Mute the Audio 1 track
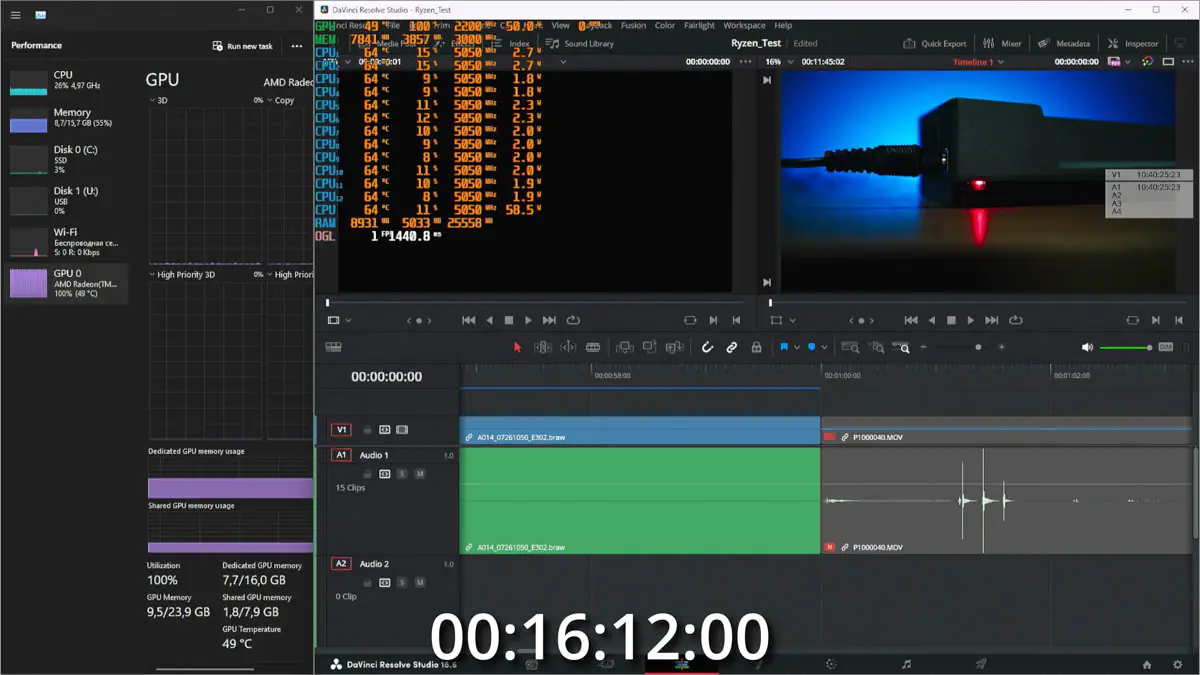The image size is (1200, 675). 420,474
